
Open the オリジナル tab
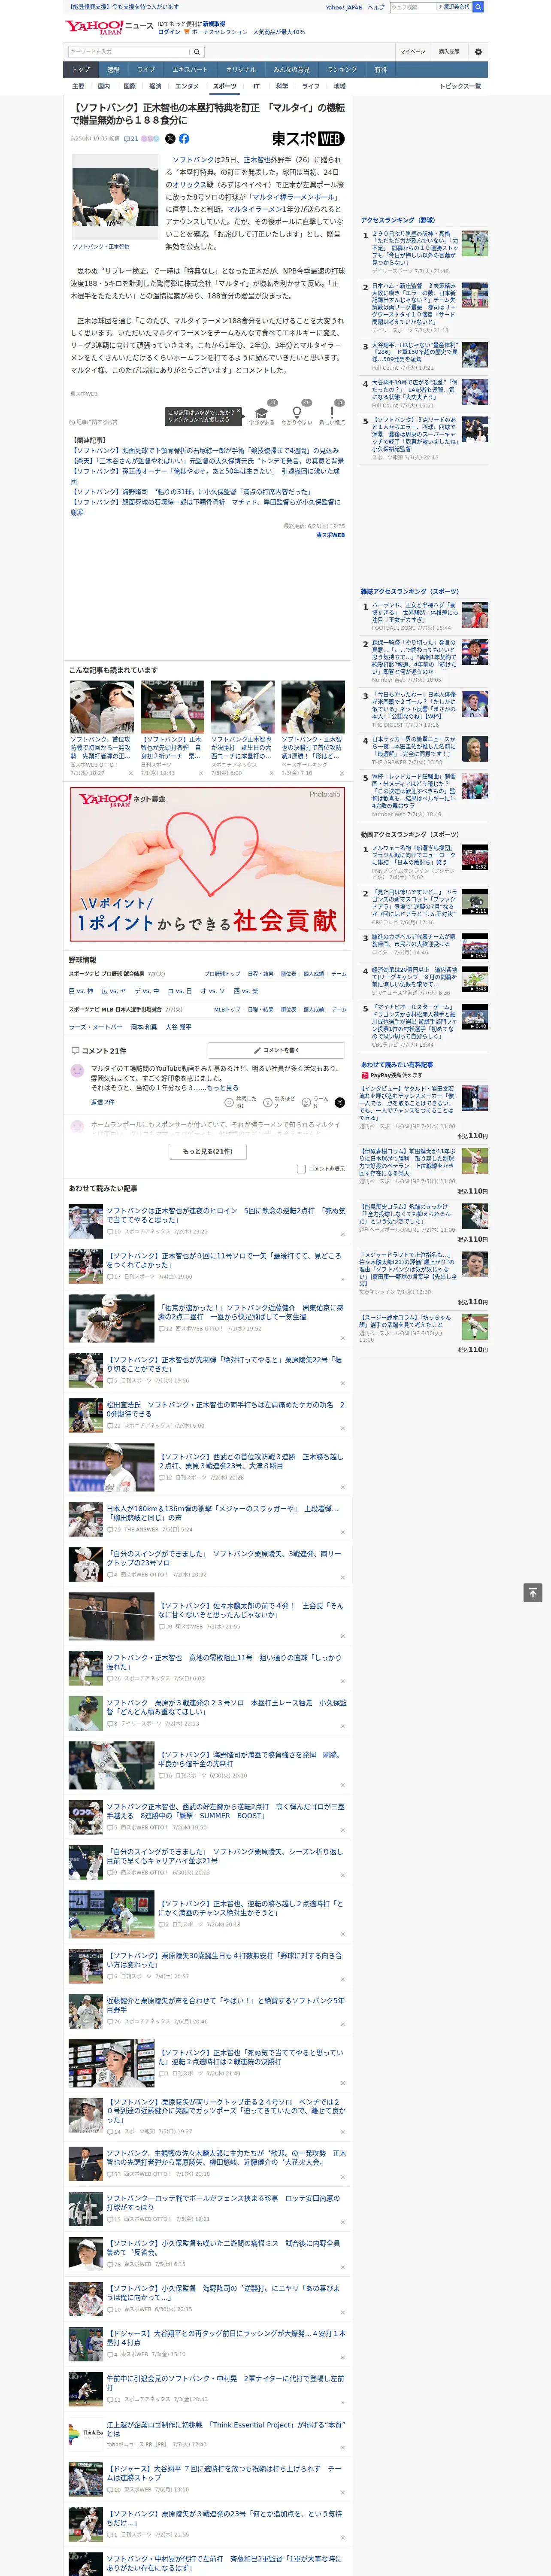click(x=241, y=70)
